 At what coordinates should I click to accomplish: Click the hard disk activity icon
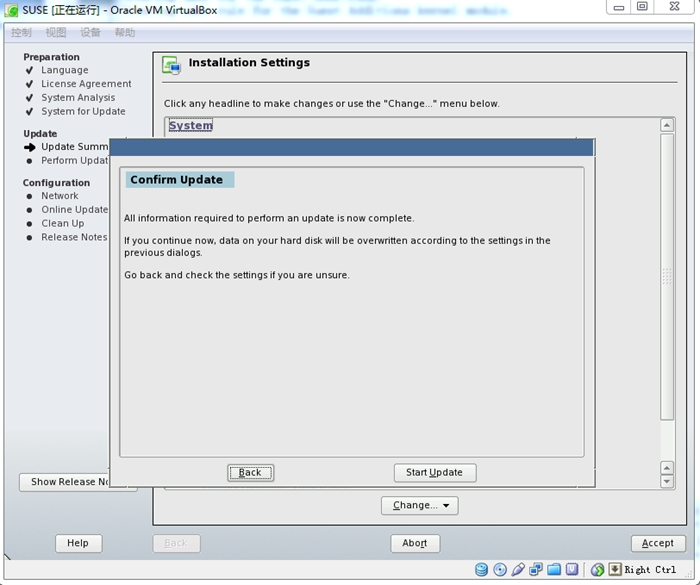tap(481, 569)
